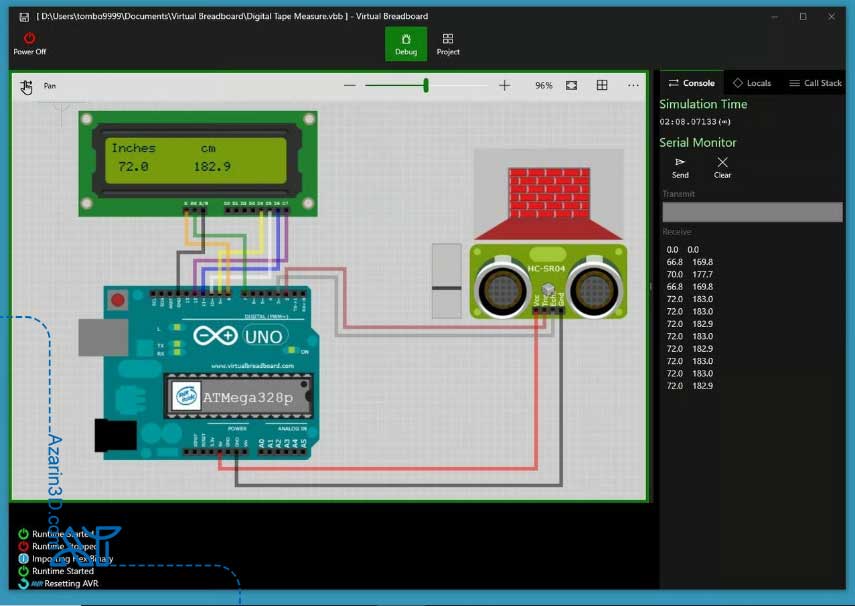Click the fit-to-screen icon
The height and width of the screenshot is (606, 855).
coord(571,86)
